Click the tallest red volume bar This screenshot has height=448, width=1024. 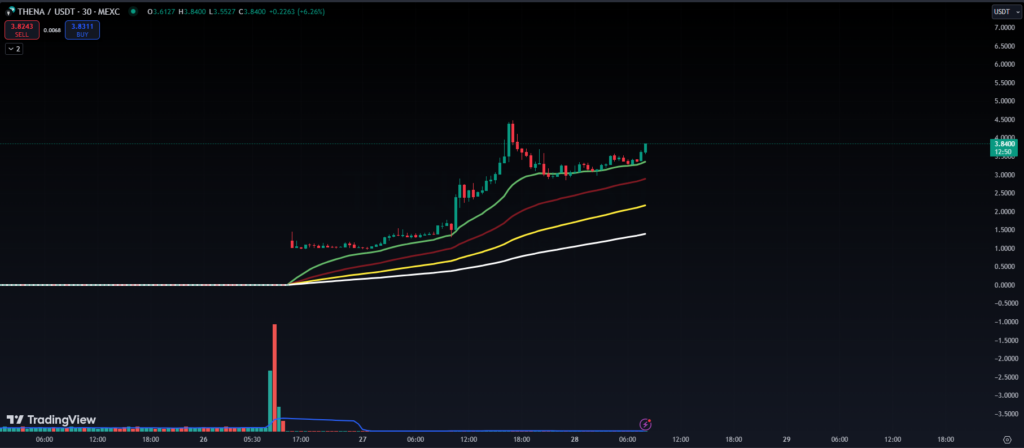[275, 377]
